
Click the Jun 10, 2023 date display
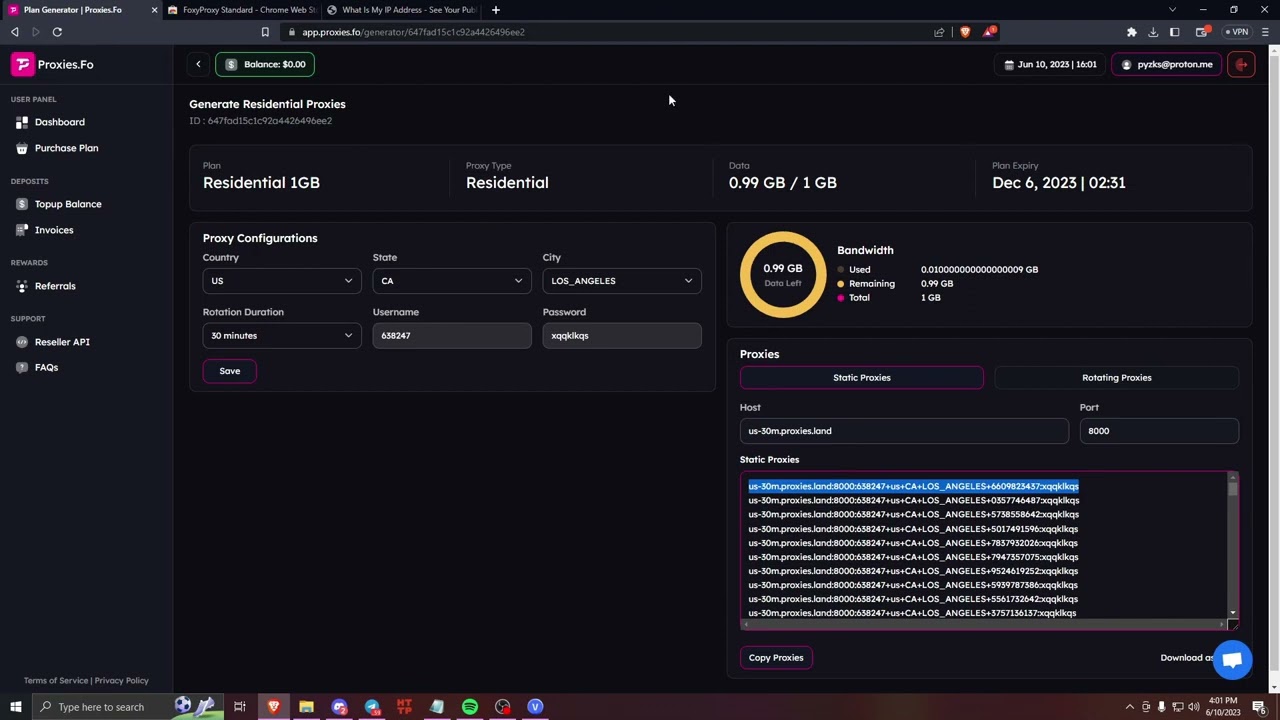(1051, 64)
